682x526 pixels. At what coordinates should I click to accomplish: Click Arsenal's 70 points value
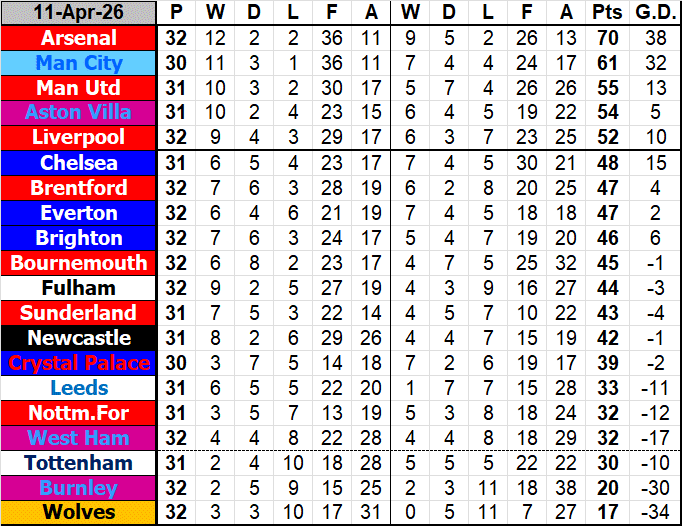point(605,38)
